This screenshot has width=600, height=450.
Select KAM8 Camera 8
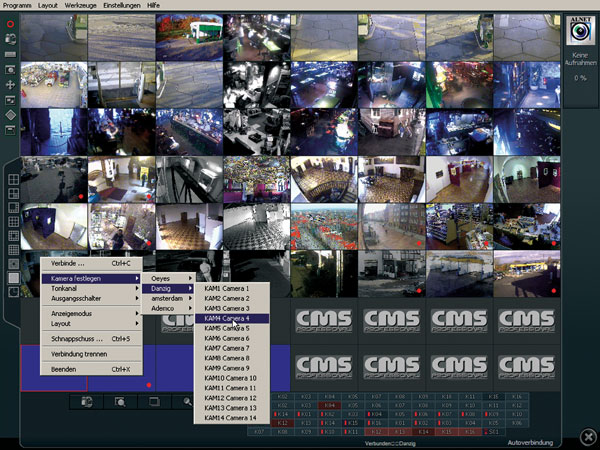232,358
